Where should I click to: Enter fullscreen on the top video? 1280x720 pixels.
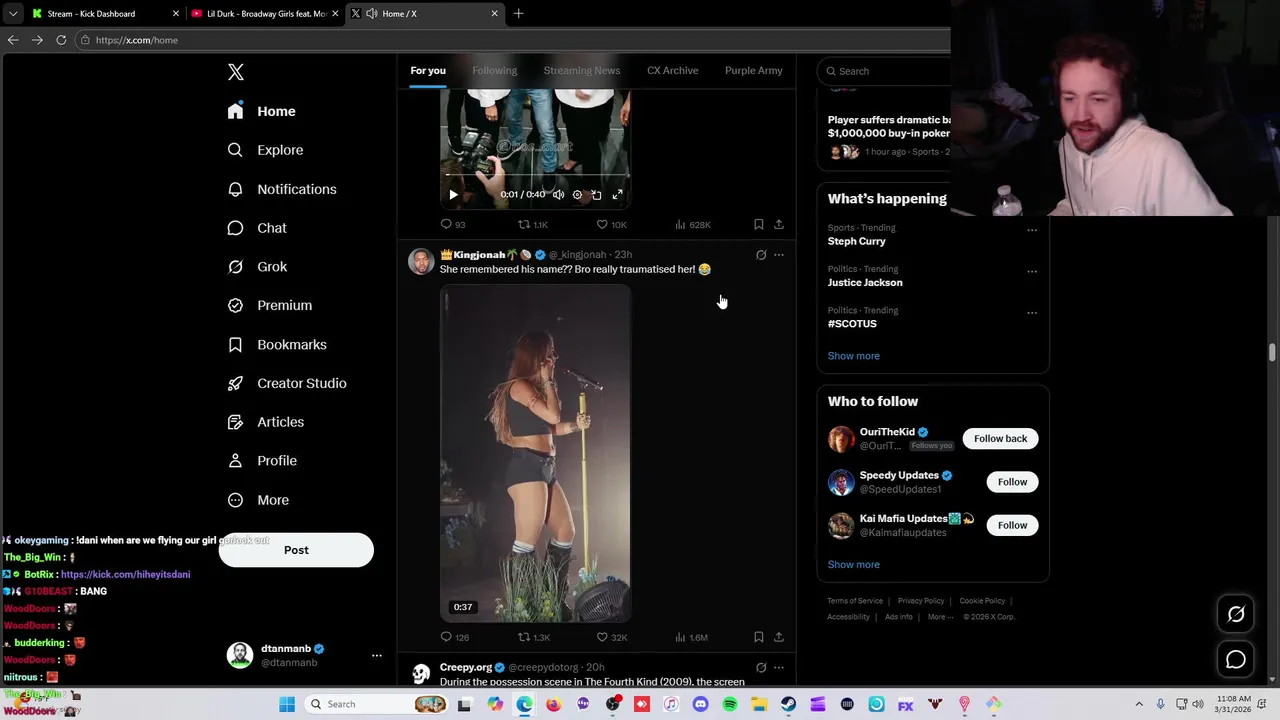click(x=617, y=195)
